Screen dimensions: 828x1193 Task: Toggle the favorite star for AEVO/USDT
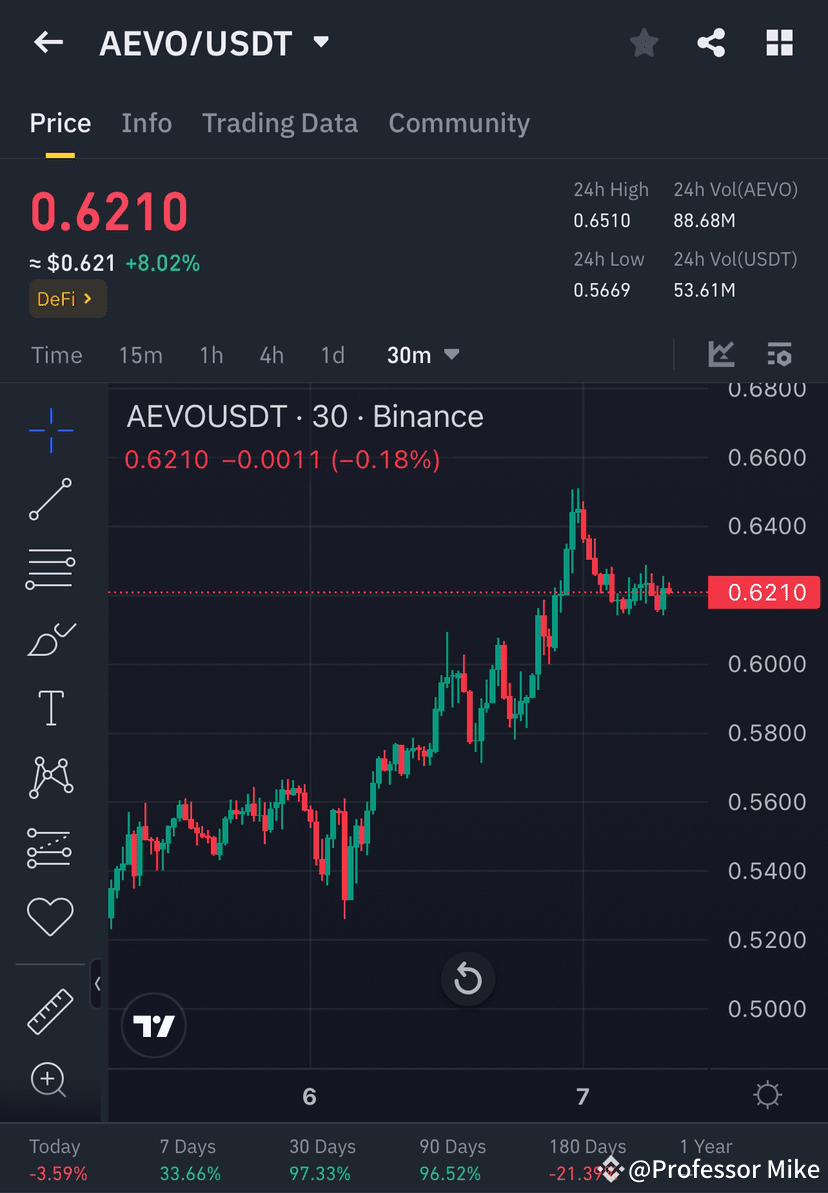click(643, 42)
